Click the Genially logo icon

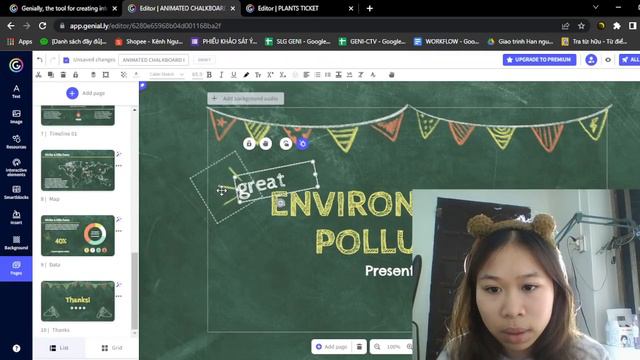16,65
